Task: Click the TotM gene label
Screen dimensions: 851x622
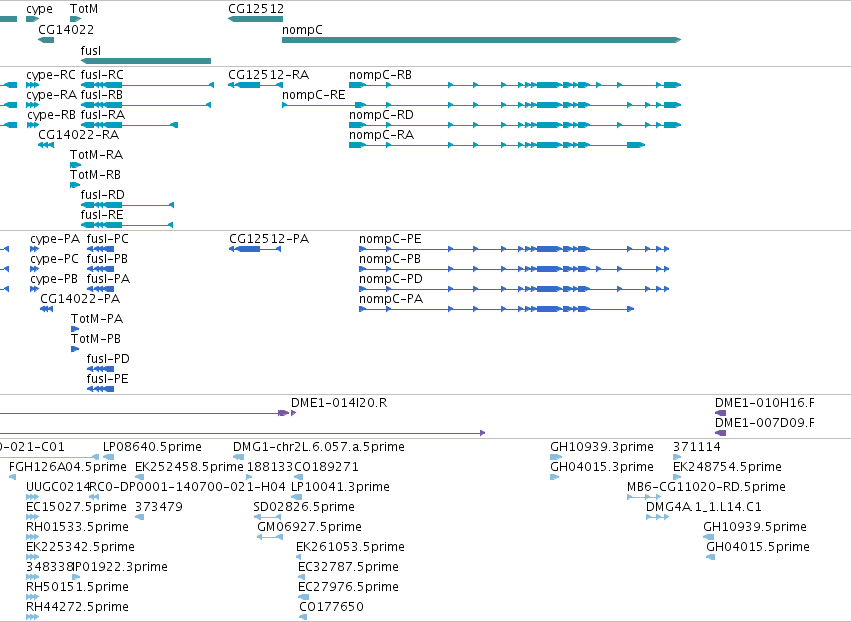Action: pyautogui.click(x=84, y=9)
